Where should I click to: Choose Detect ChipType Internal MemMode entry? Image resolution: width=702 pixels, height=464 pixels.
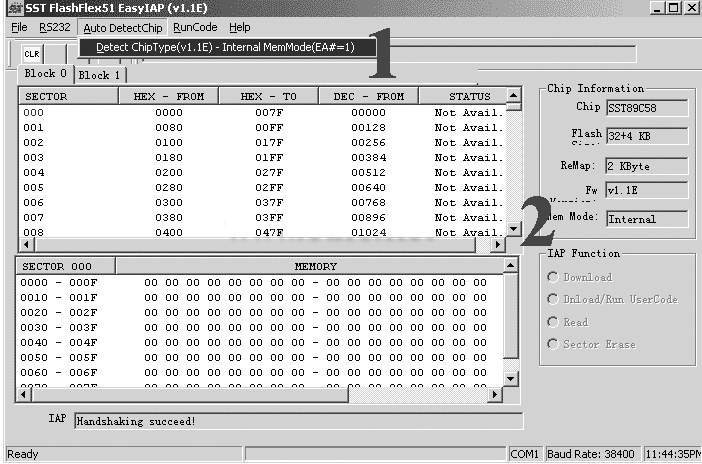coord(228,47)
